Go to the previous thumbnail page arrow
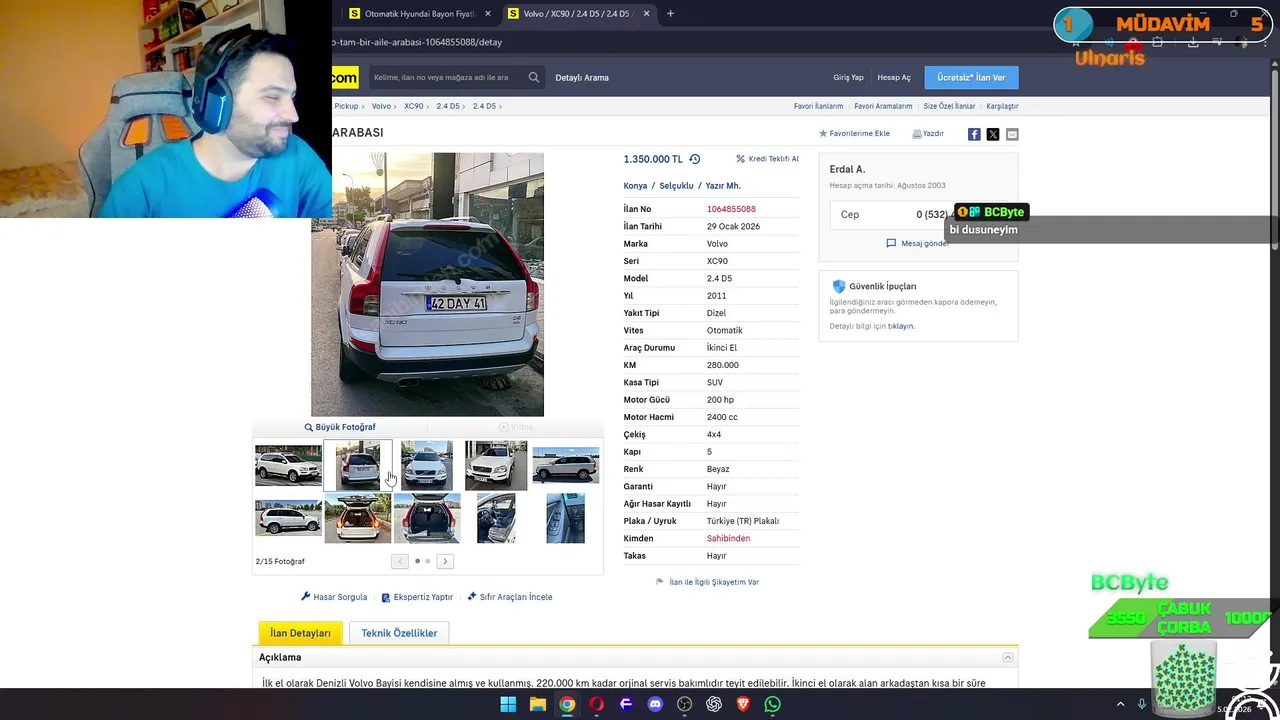Screen dimensions: 1280x720 [x=399, y=561]
